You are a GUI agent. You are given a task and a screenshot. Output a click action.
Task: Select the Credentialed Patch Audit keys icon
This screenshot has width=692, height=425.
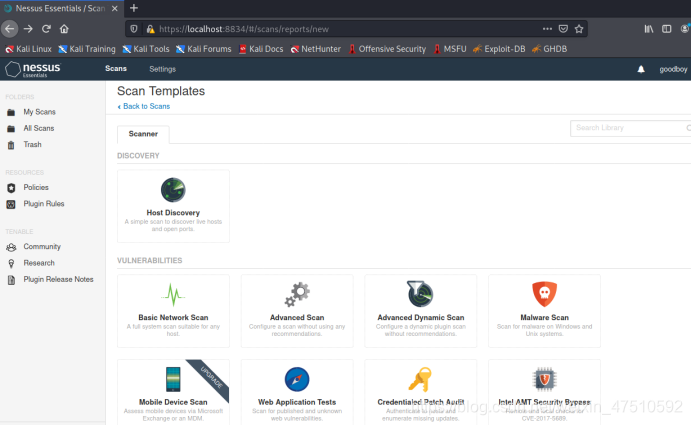coord(420,379)
